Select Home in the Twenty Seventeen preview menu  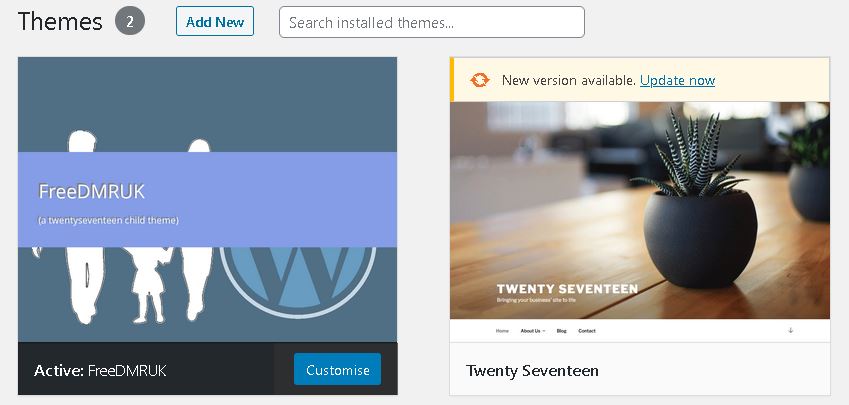[x=502, y=331]
